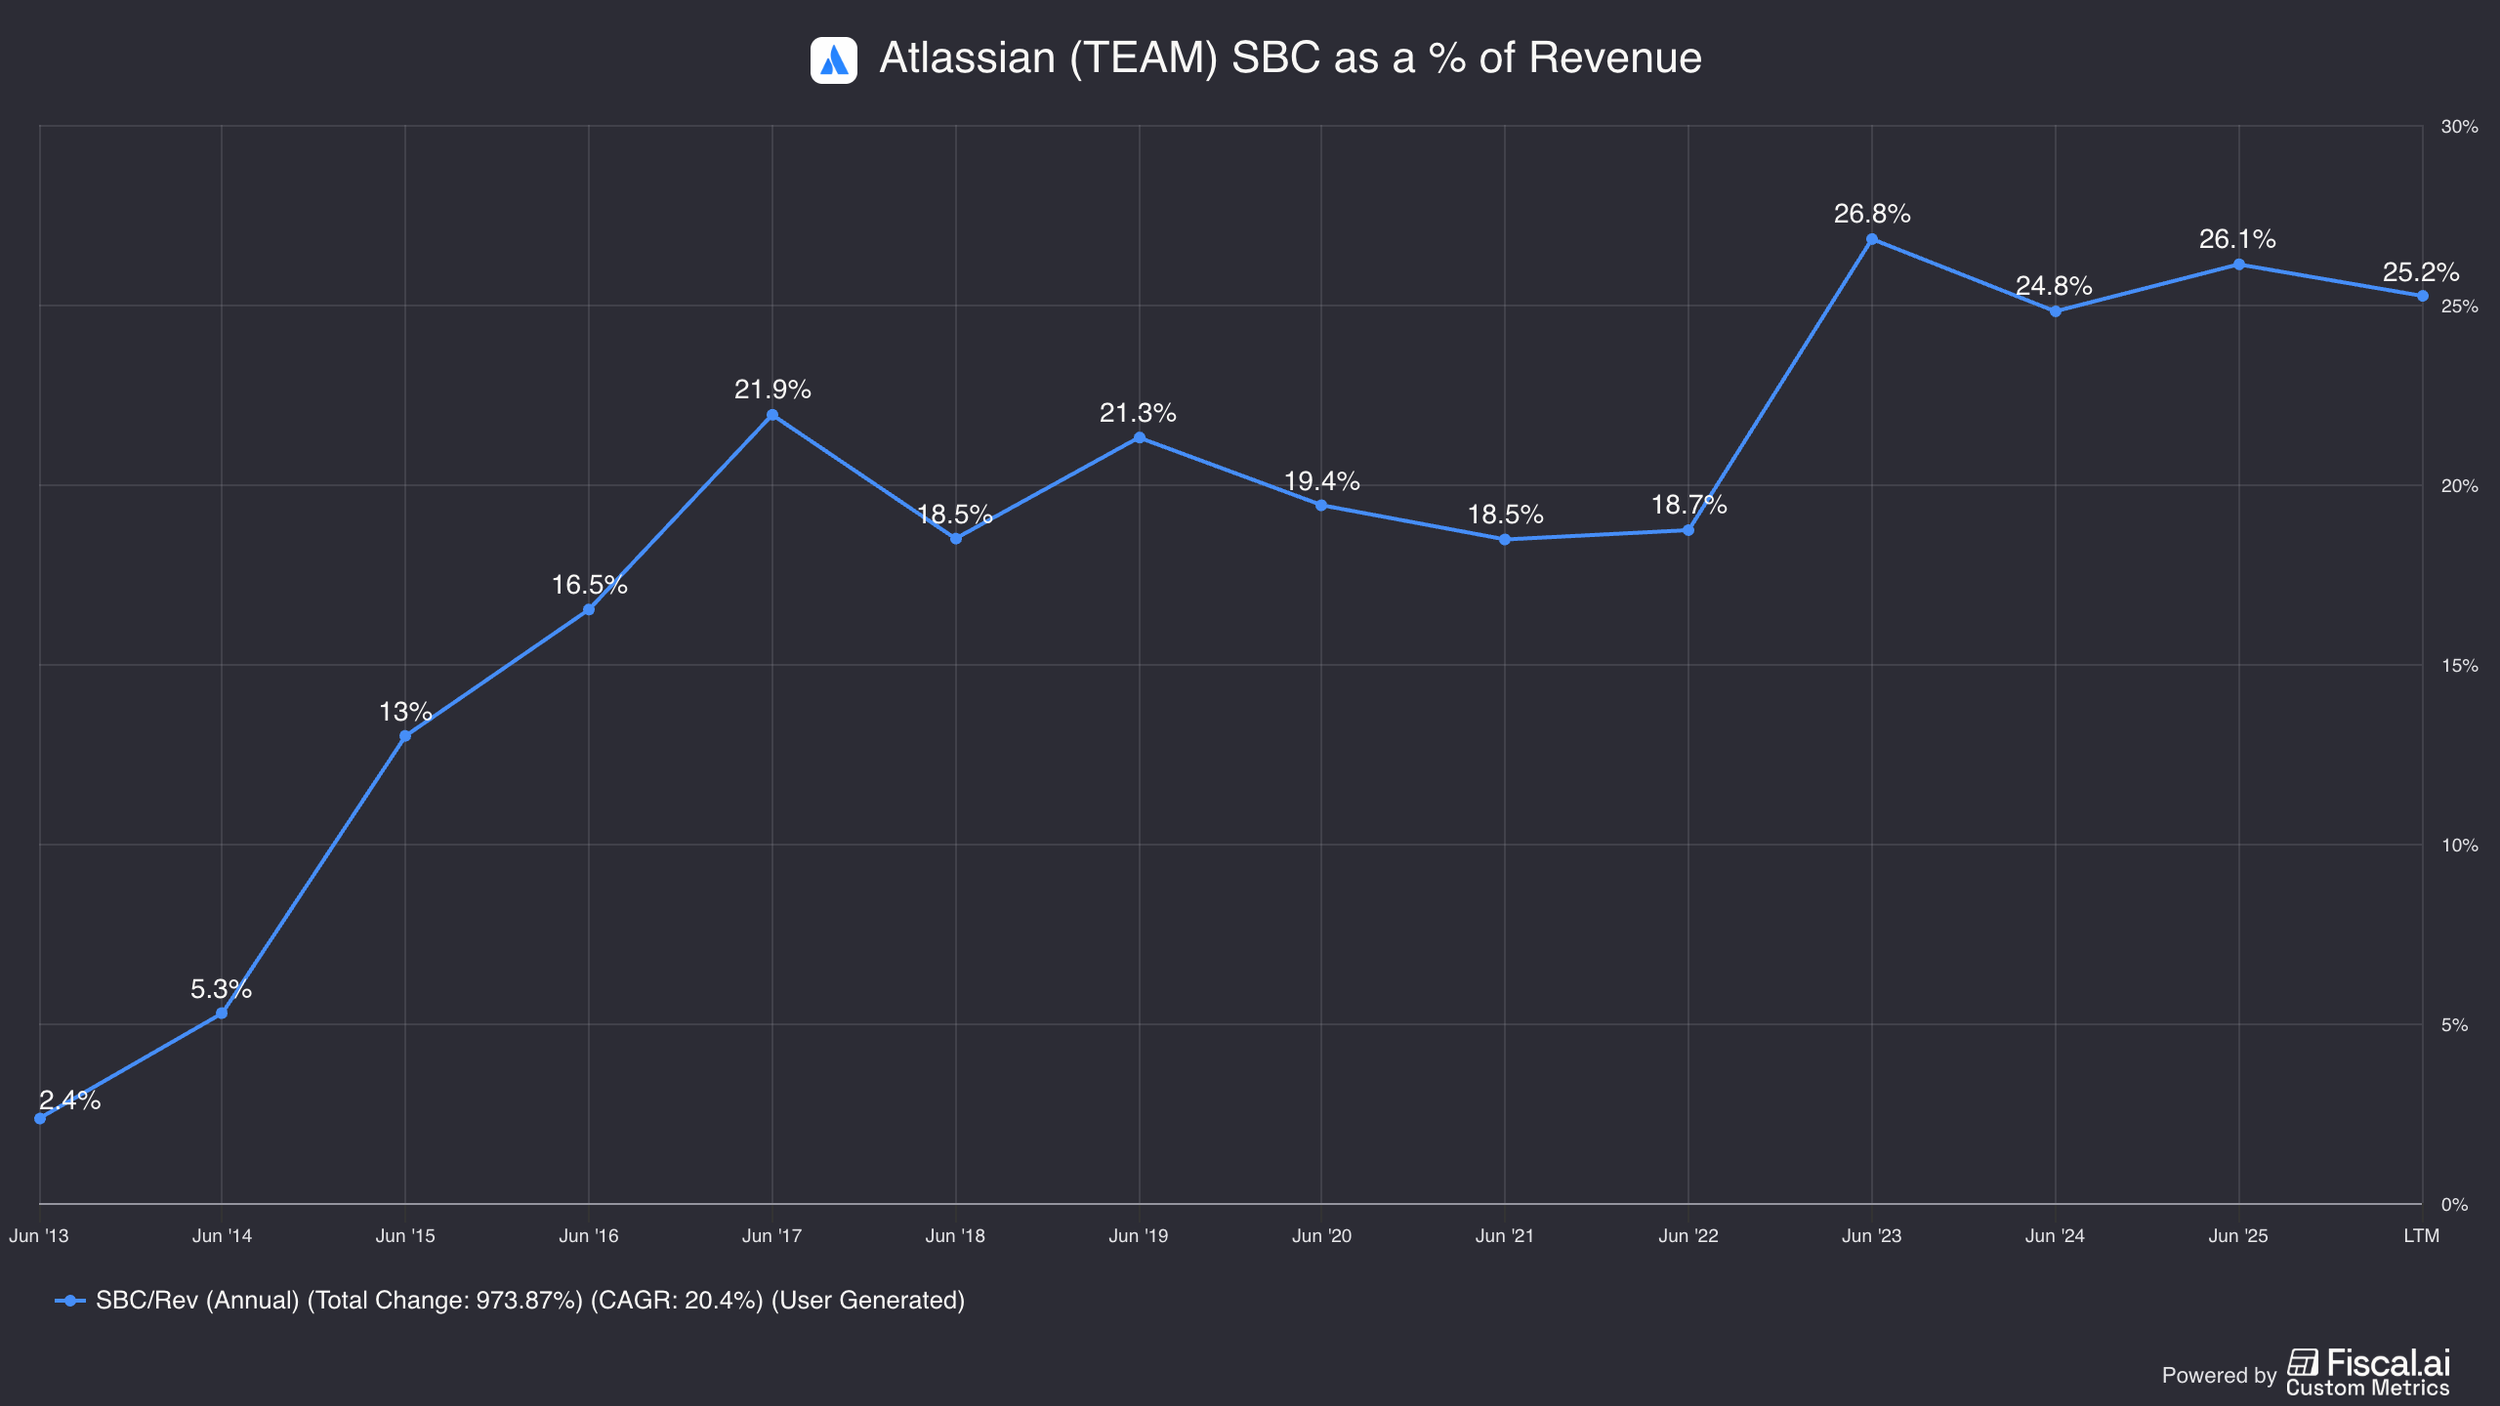Click the LTM x-axis label
This screenshot has height=1406, width=2500.
[2422, 1236]
